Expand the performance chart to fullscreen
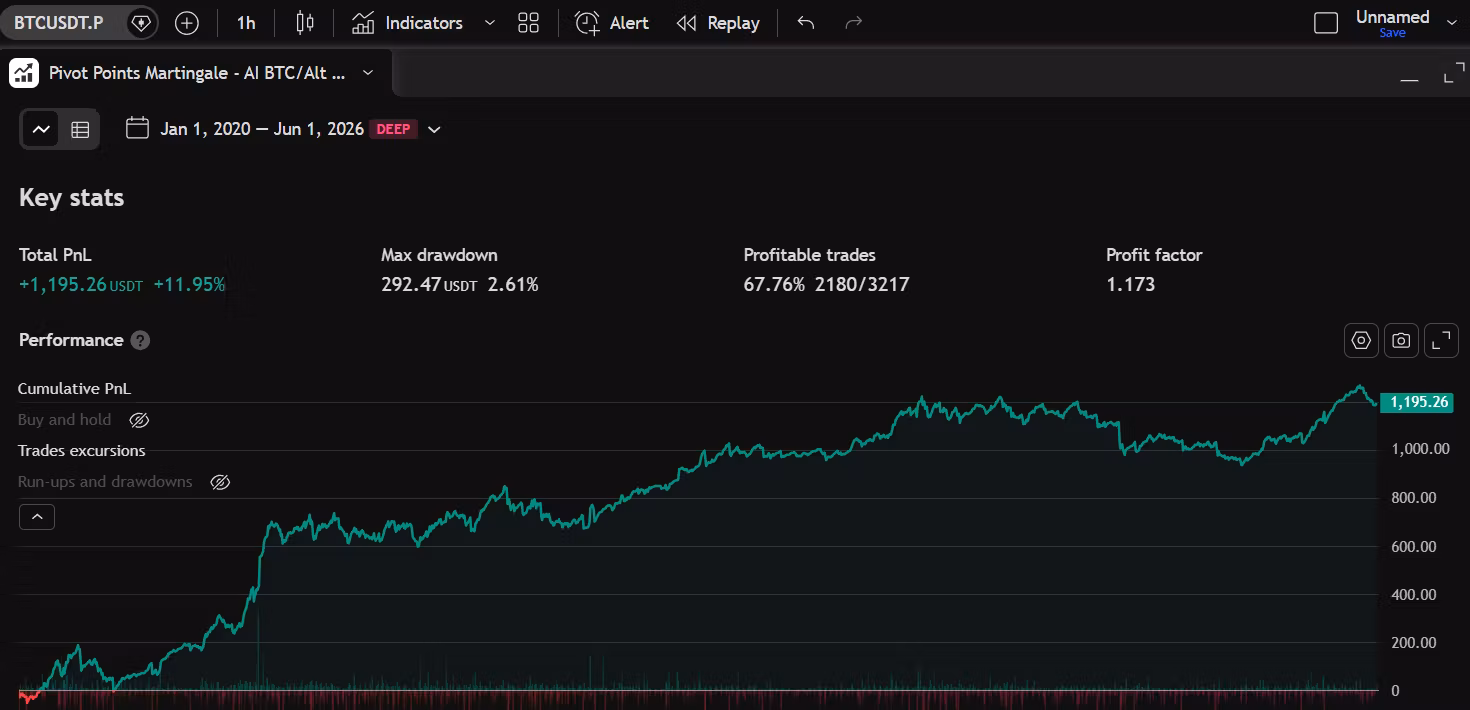 click(x=1441, y=340)
